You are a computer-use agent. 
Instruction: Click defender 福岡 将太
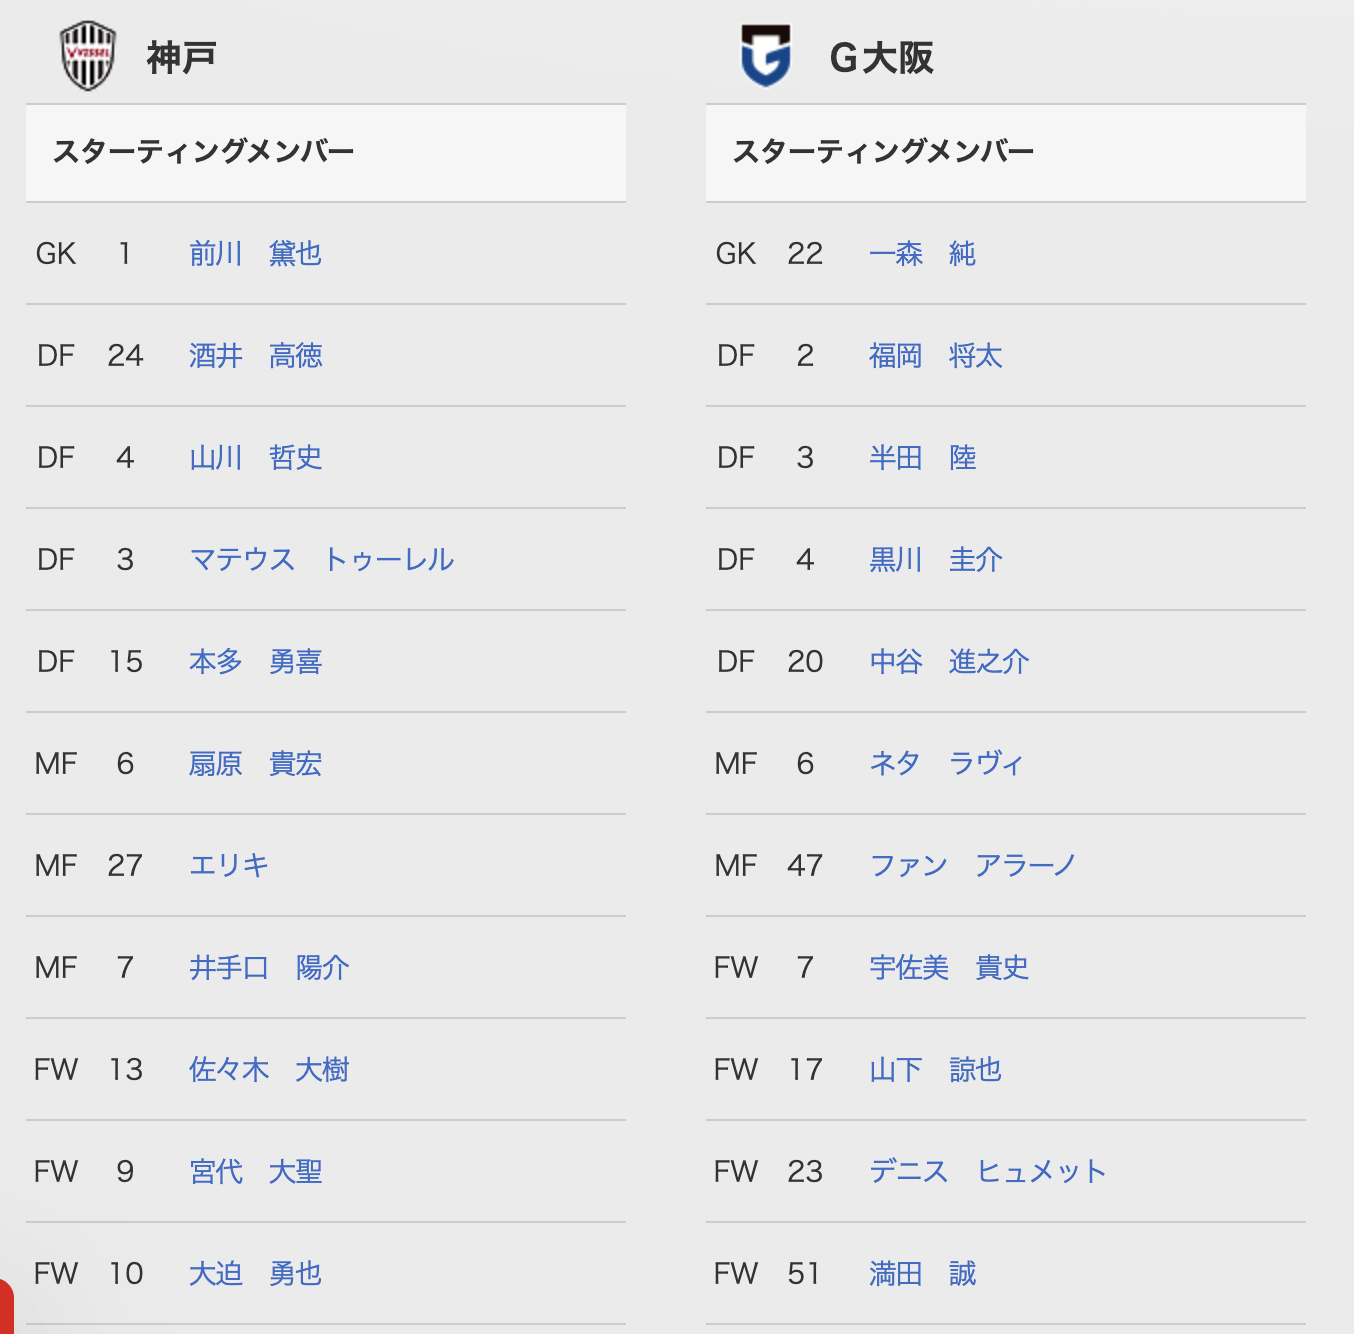tap(936, 356)
